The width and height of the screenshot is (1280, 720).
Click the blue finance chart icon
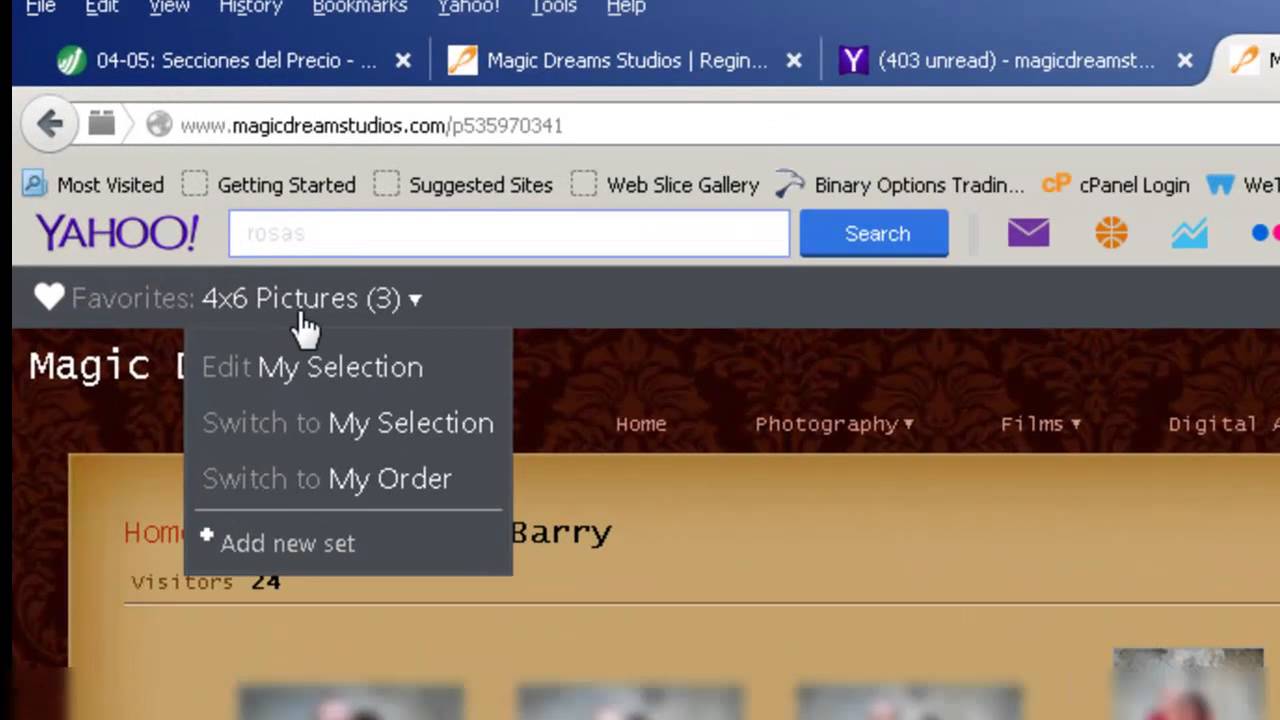tap(1189, 234)
